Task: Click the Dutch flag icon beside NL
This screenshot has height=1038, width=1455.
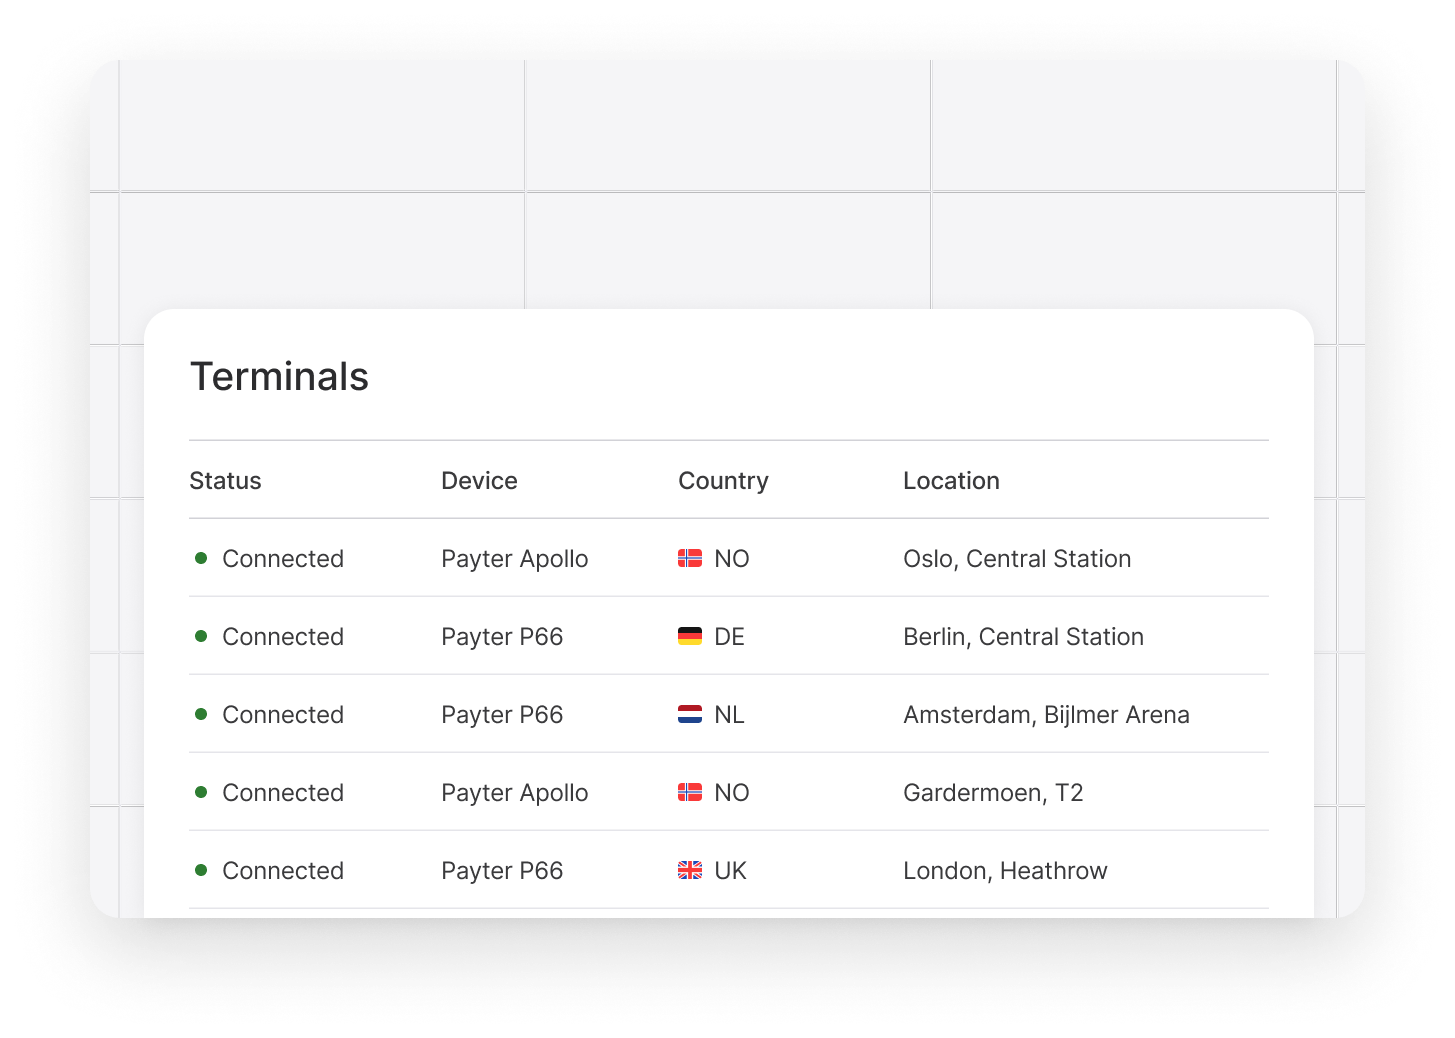Action: coord(689,714)
